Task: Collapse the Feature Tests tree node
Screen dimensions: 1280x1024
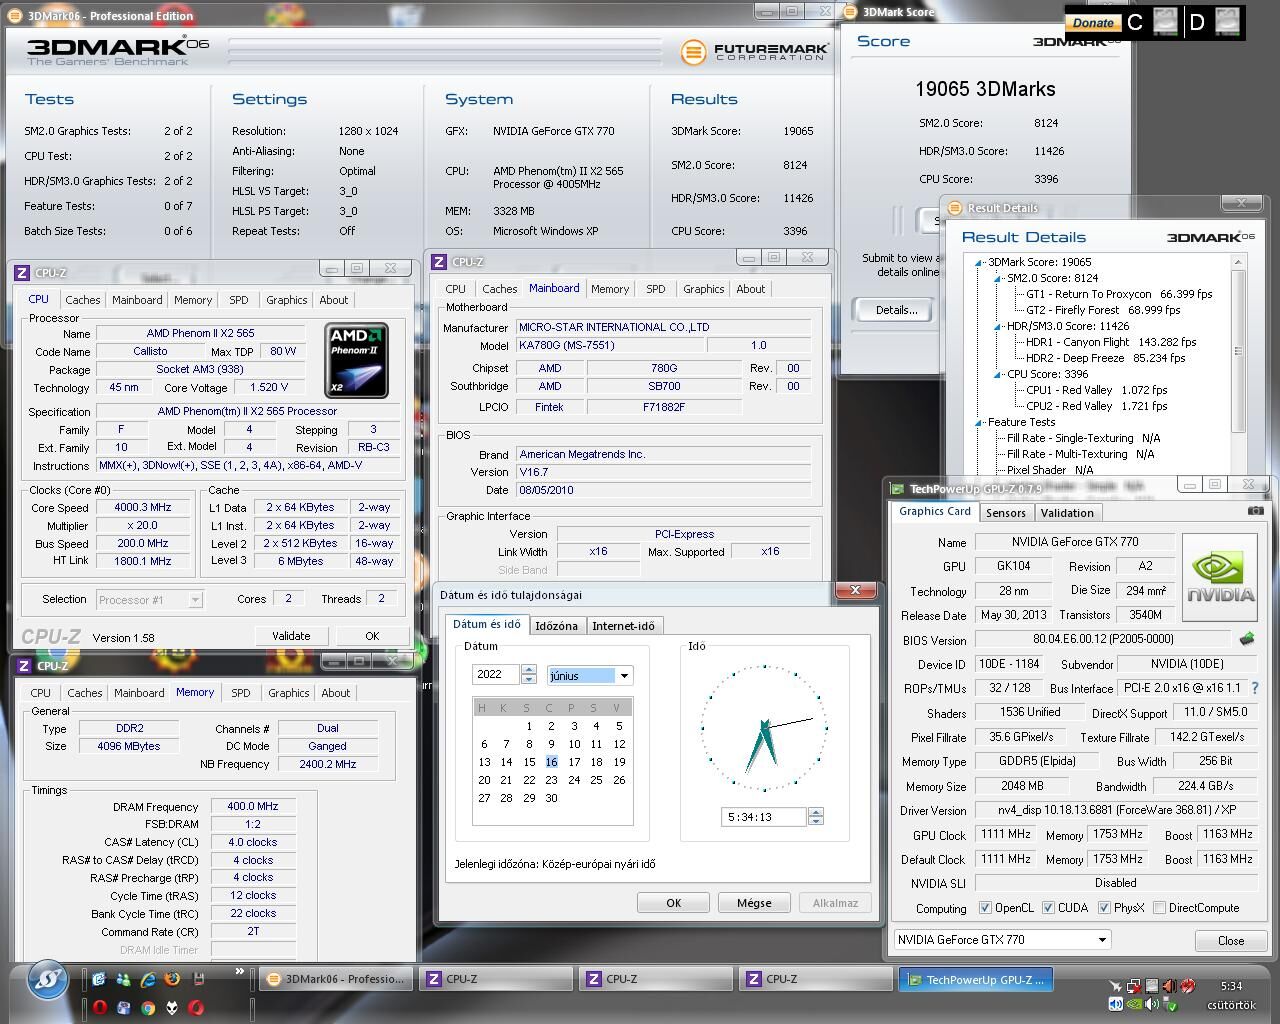Action: tap(980, 422)
